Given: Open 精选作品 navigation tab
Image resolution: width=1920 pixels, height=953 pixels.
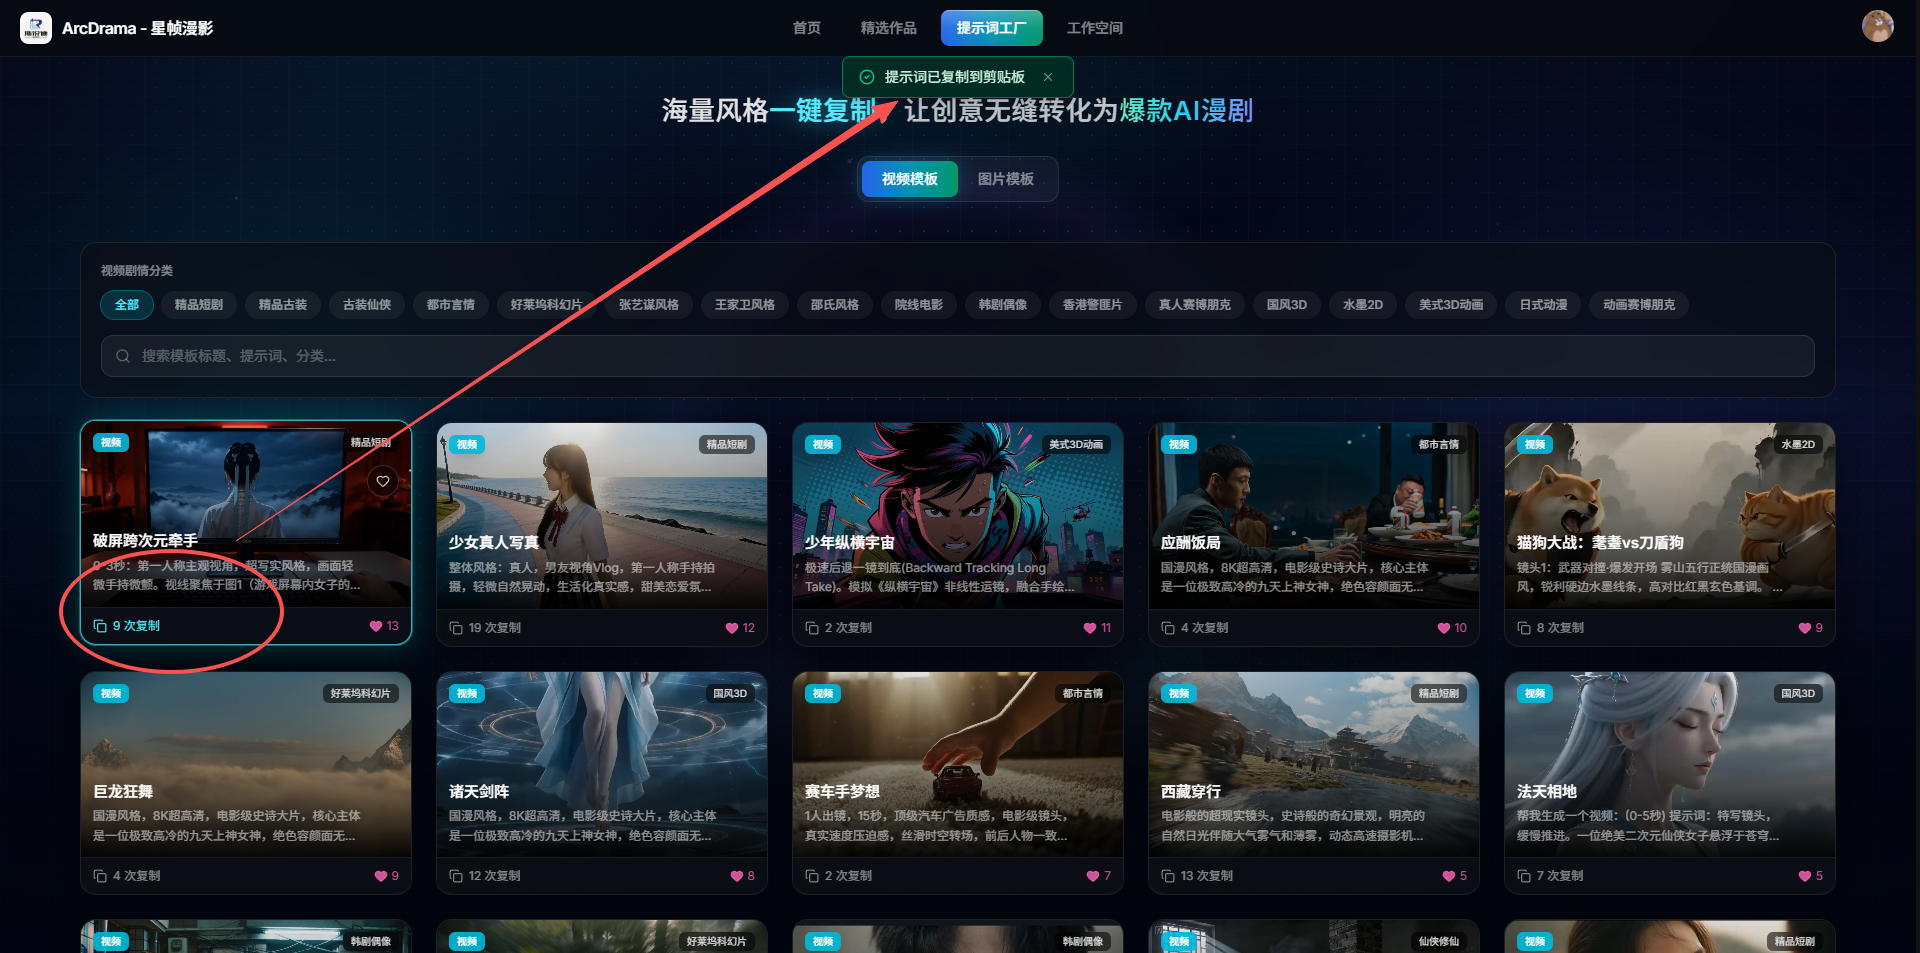Looking at the screenshot, I should (x=888, y=28).
